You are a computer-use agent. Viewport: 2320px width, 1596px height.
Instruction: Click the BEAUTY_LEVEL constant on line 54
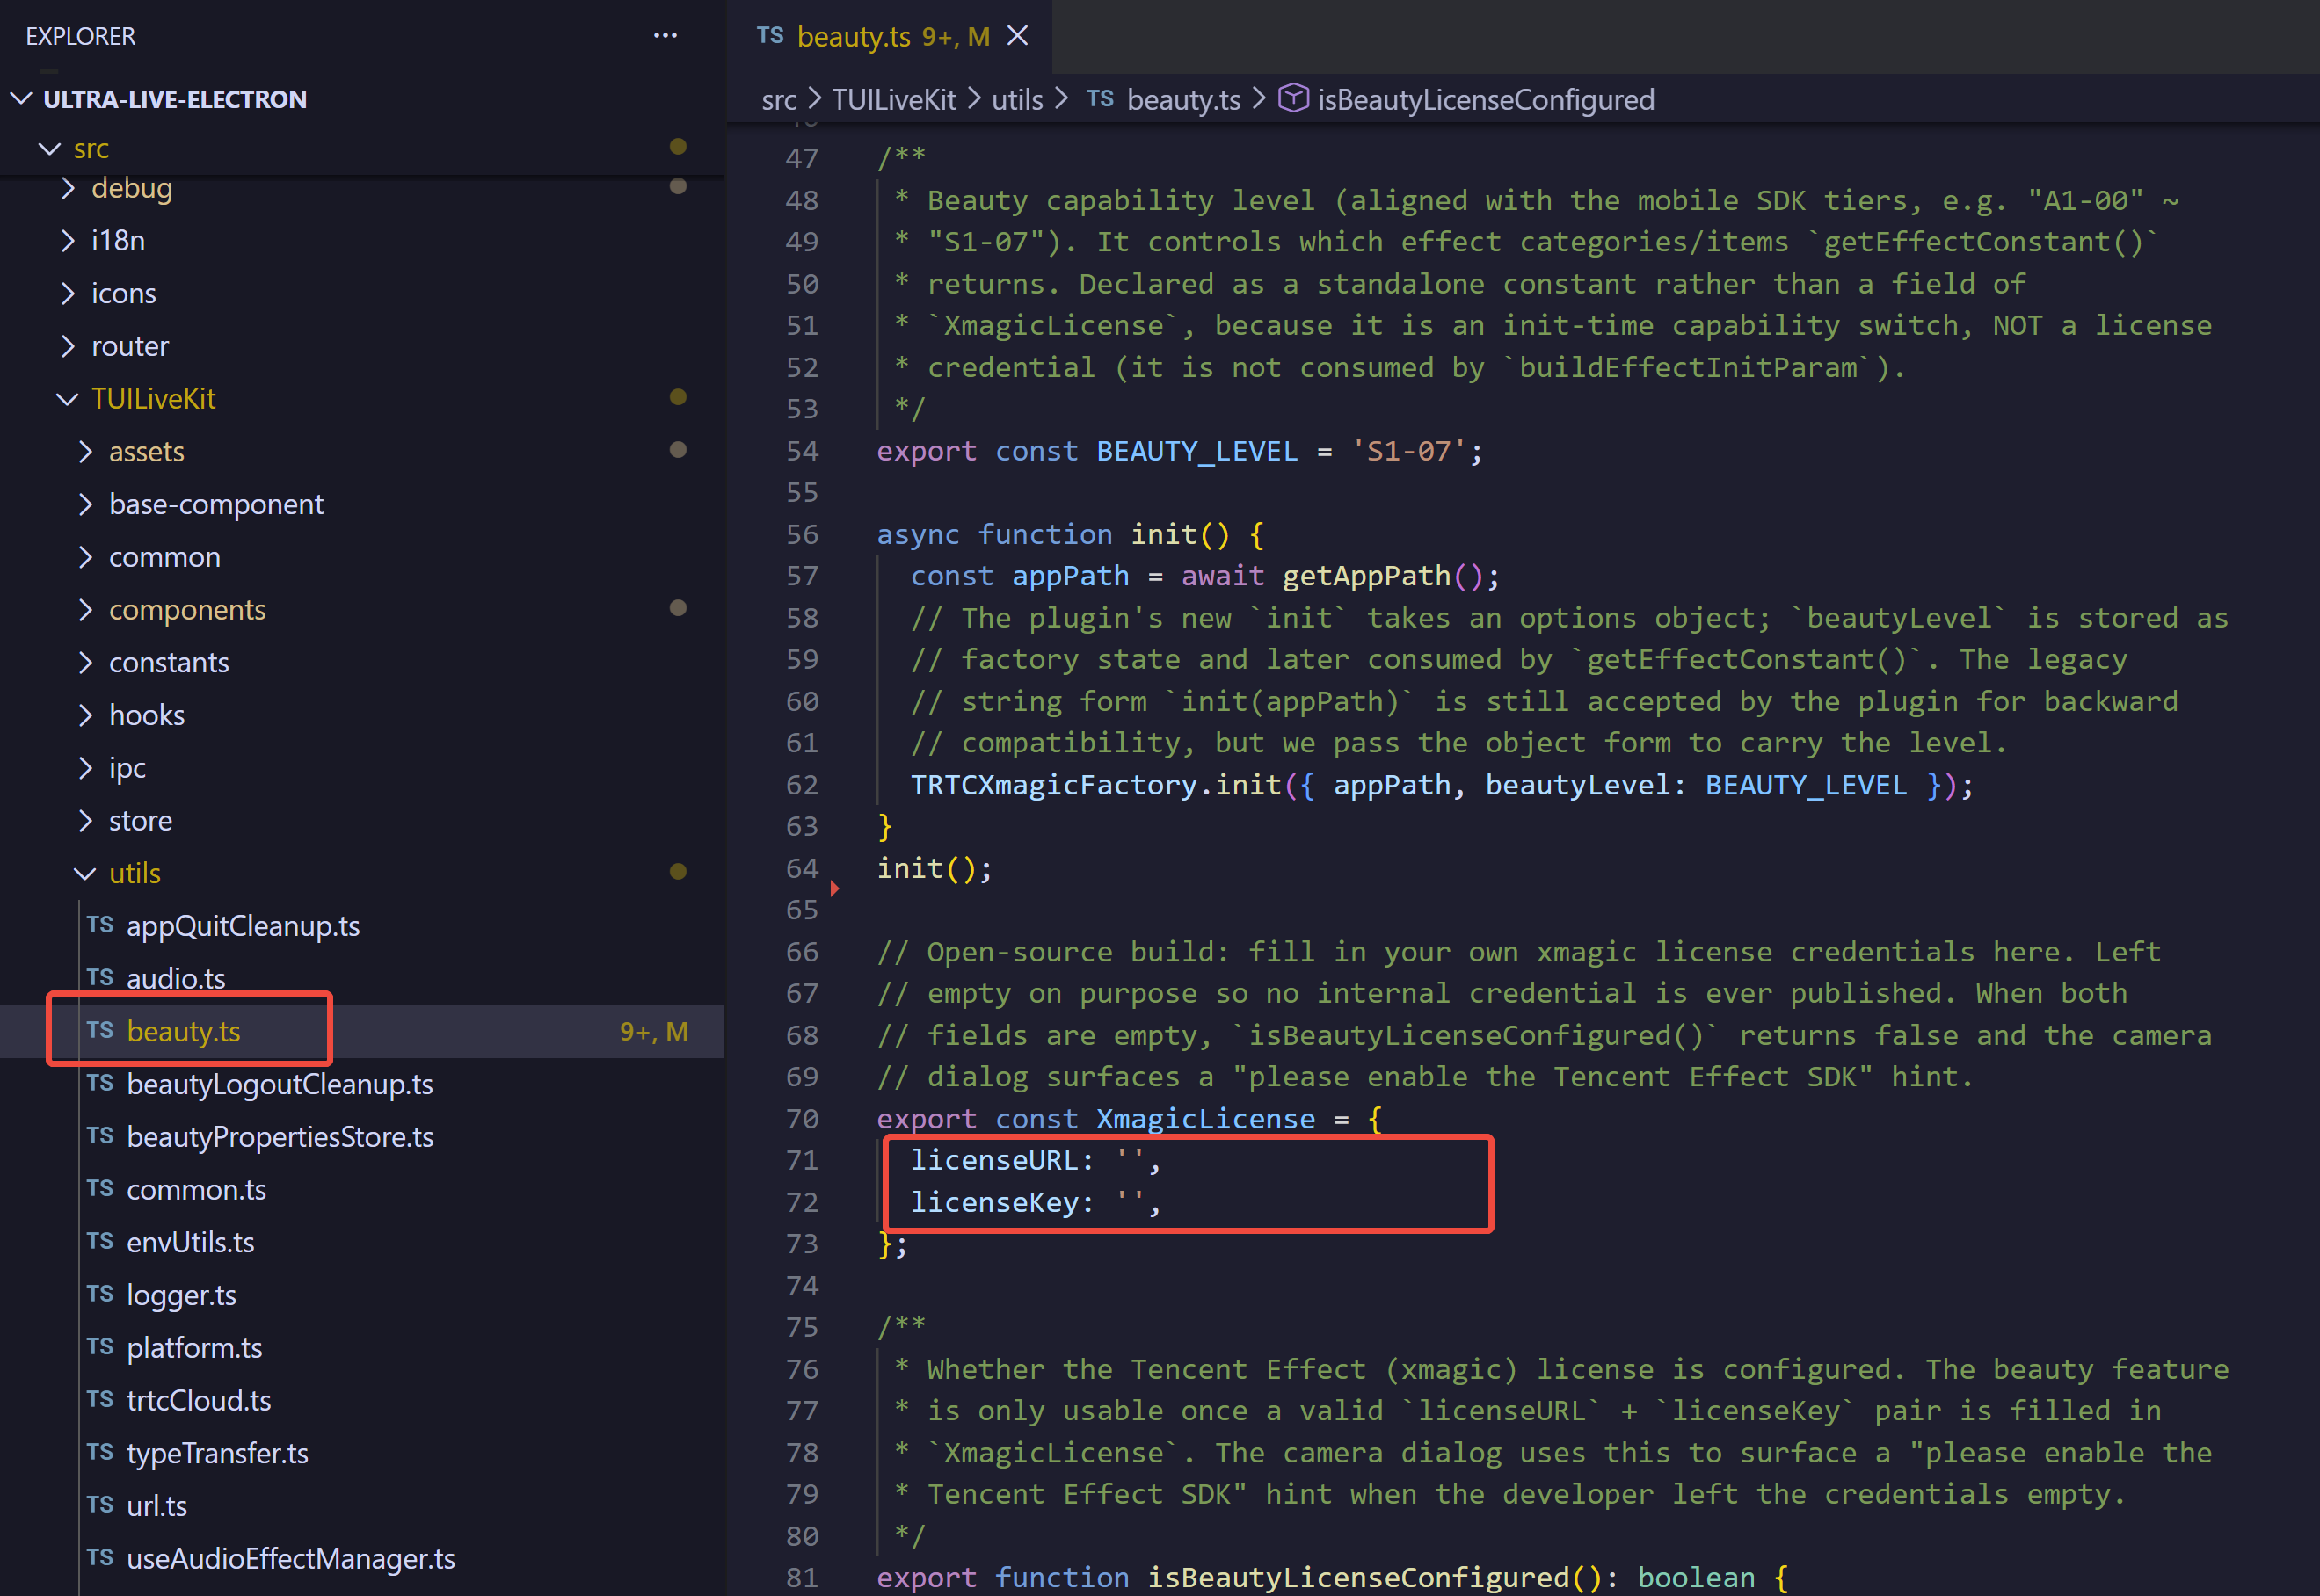coord(1197,451)
